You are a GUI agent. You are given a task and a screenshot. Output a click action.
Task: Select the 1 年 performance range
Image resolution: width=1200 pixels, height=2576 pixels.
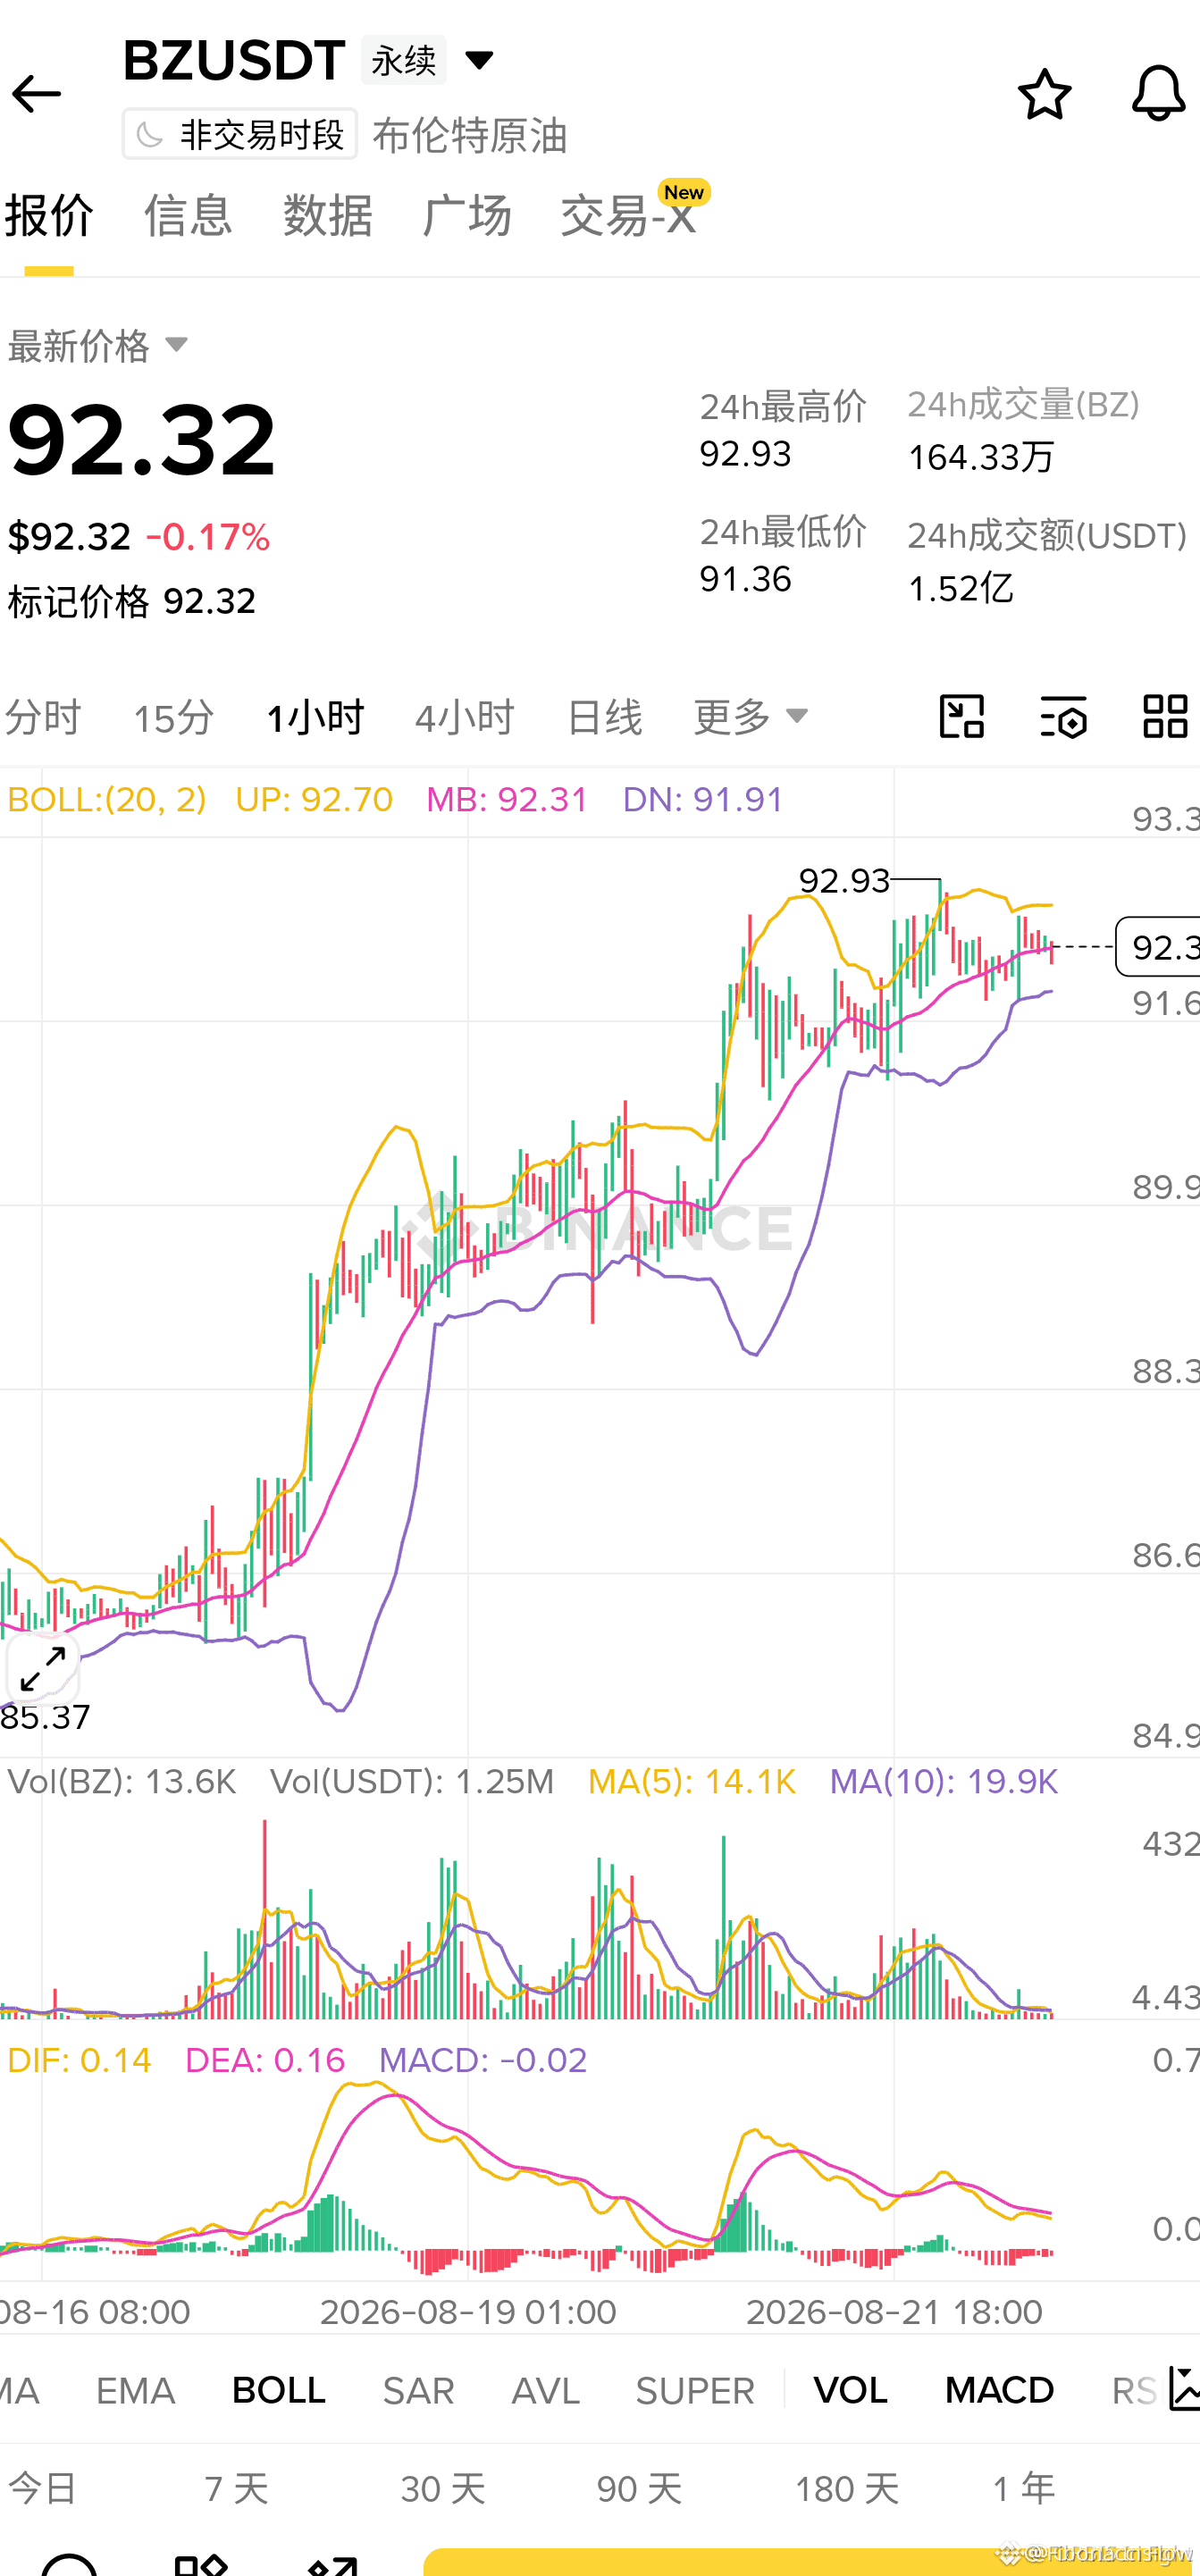1024,2488
